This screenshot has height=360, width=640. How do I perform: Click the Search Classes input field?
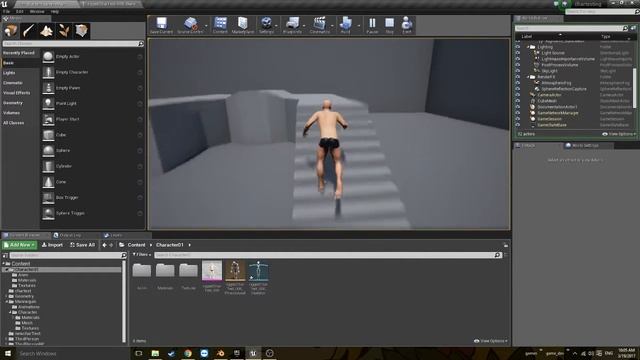(73, 43)
